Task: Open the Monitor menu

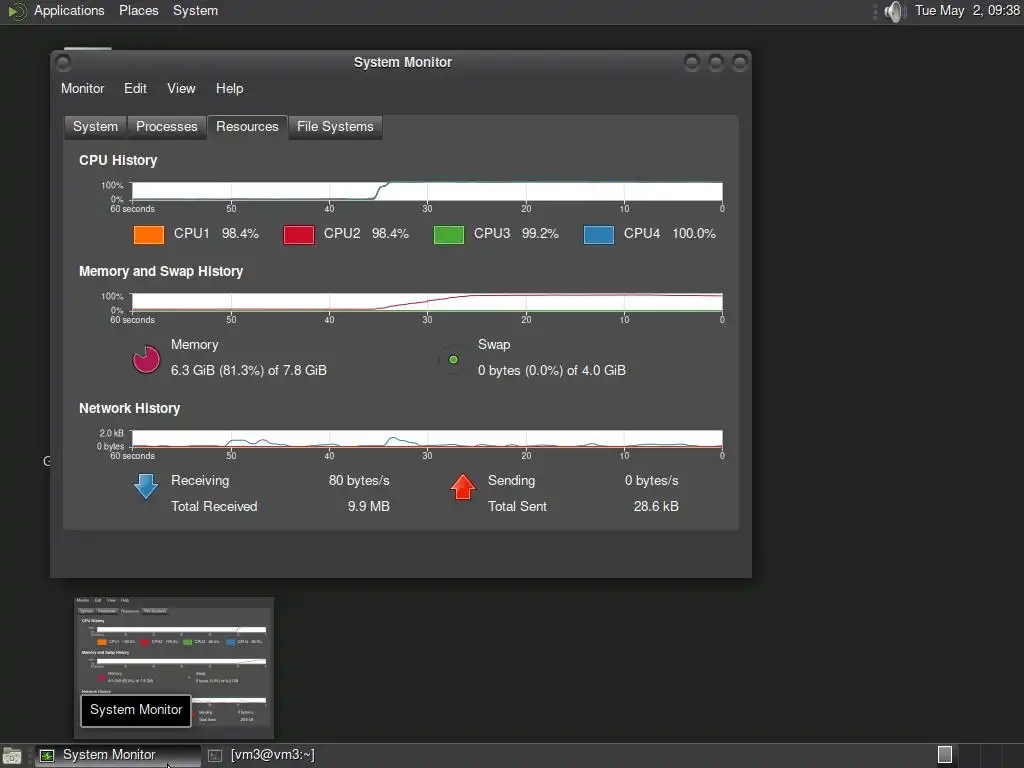Action: (x=82, y=88)
